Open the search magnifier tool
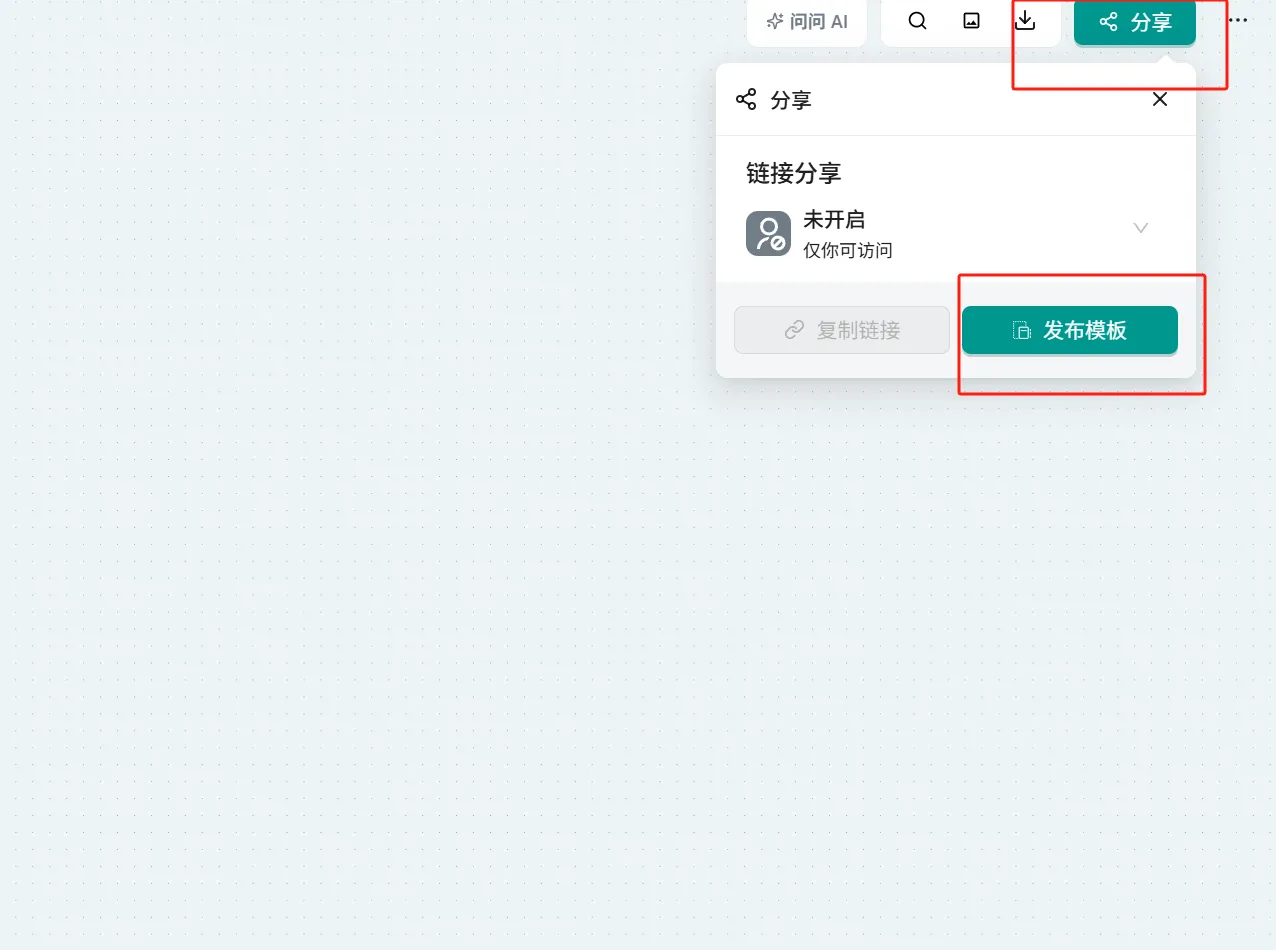The image size is (1276, 950). tap(917, 21)
